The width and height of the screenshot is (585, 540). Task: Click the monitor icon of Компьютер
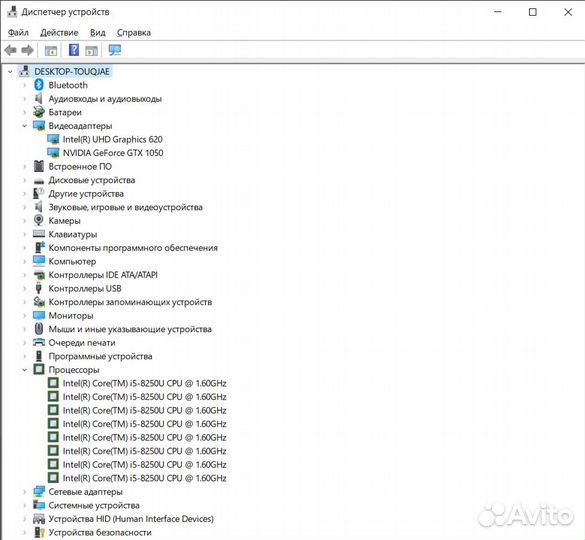coord(39,261)
